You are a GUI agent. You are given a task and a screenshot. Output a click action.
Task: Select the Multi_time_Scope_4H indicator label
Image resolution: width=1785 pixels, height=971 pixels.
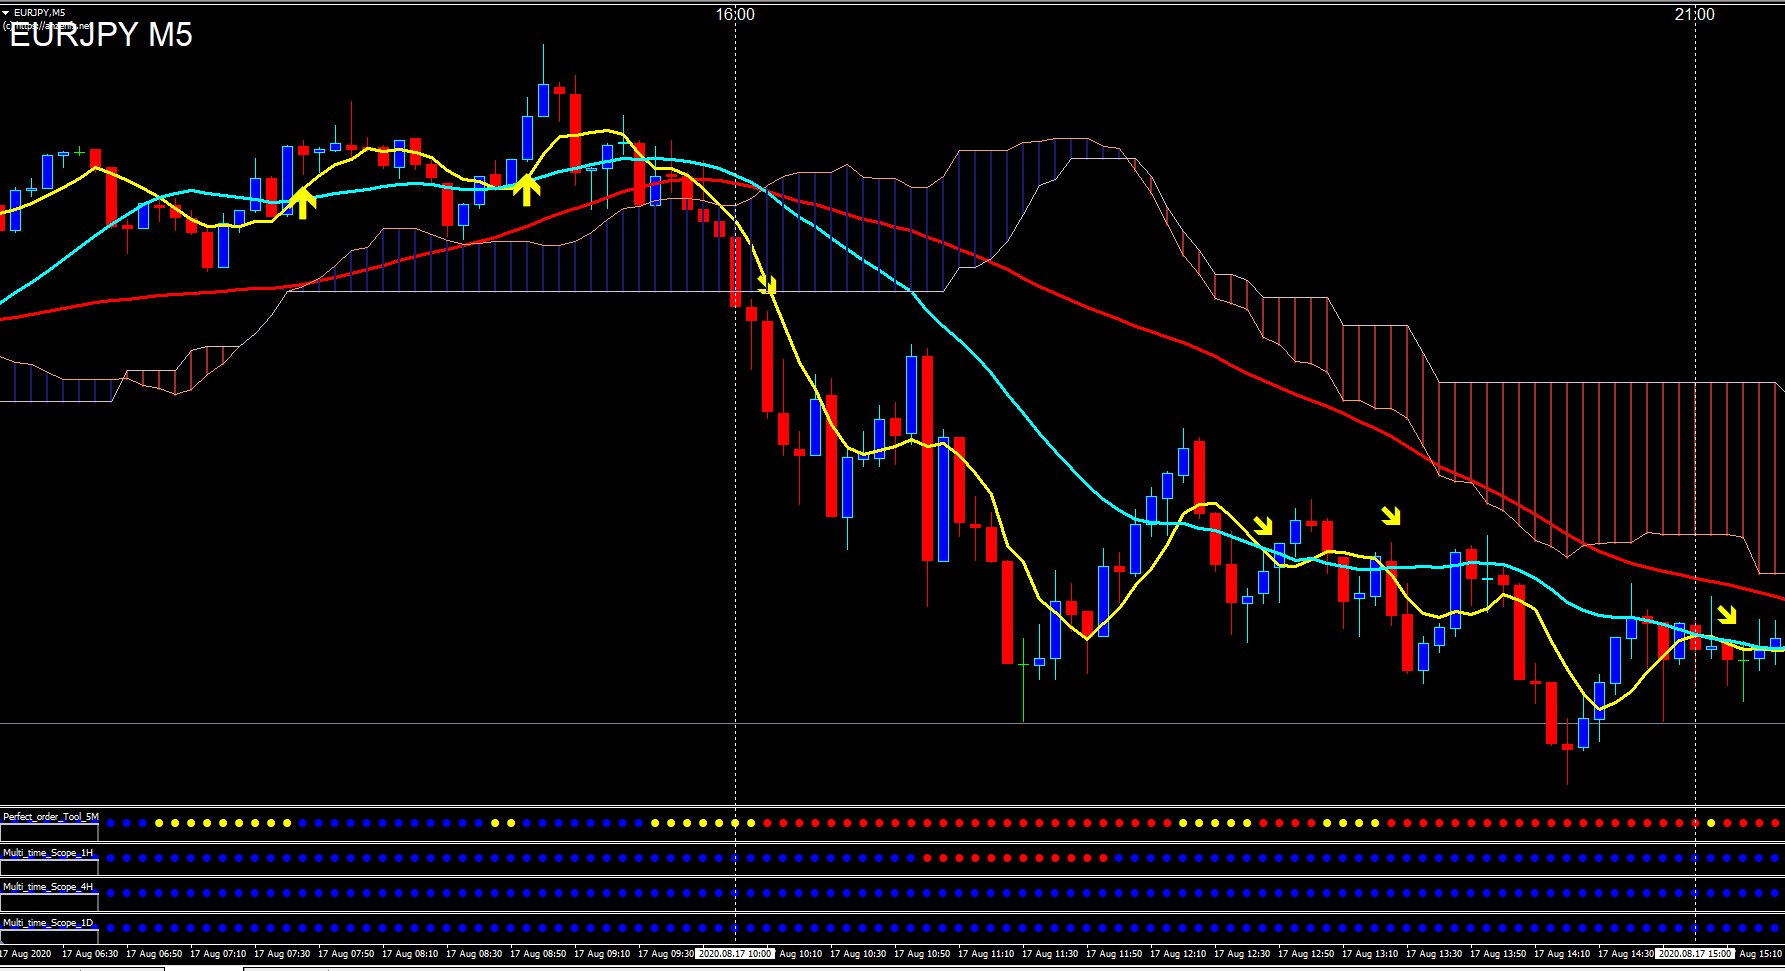[x=48, y=887]
